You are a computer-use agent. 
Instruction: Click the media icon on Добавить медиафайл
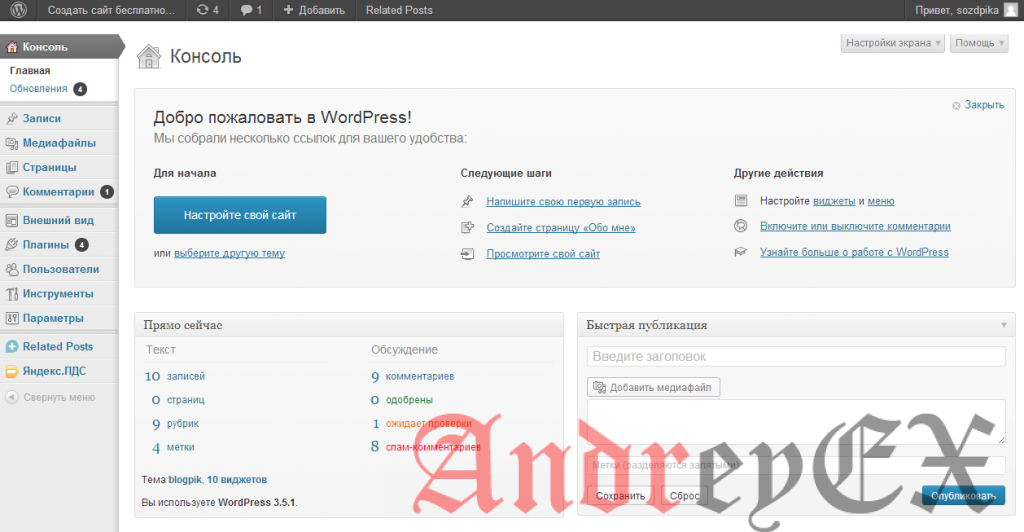[599, 387]
